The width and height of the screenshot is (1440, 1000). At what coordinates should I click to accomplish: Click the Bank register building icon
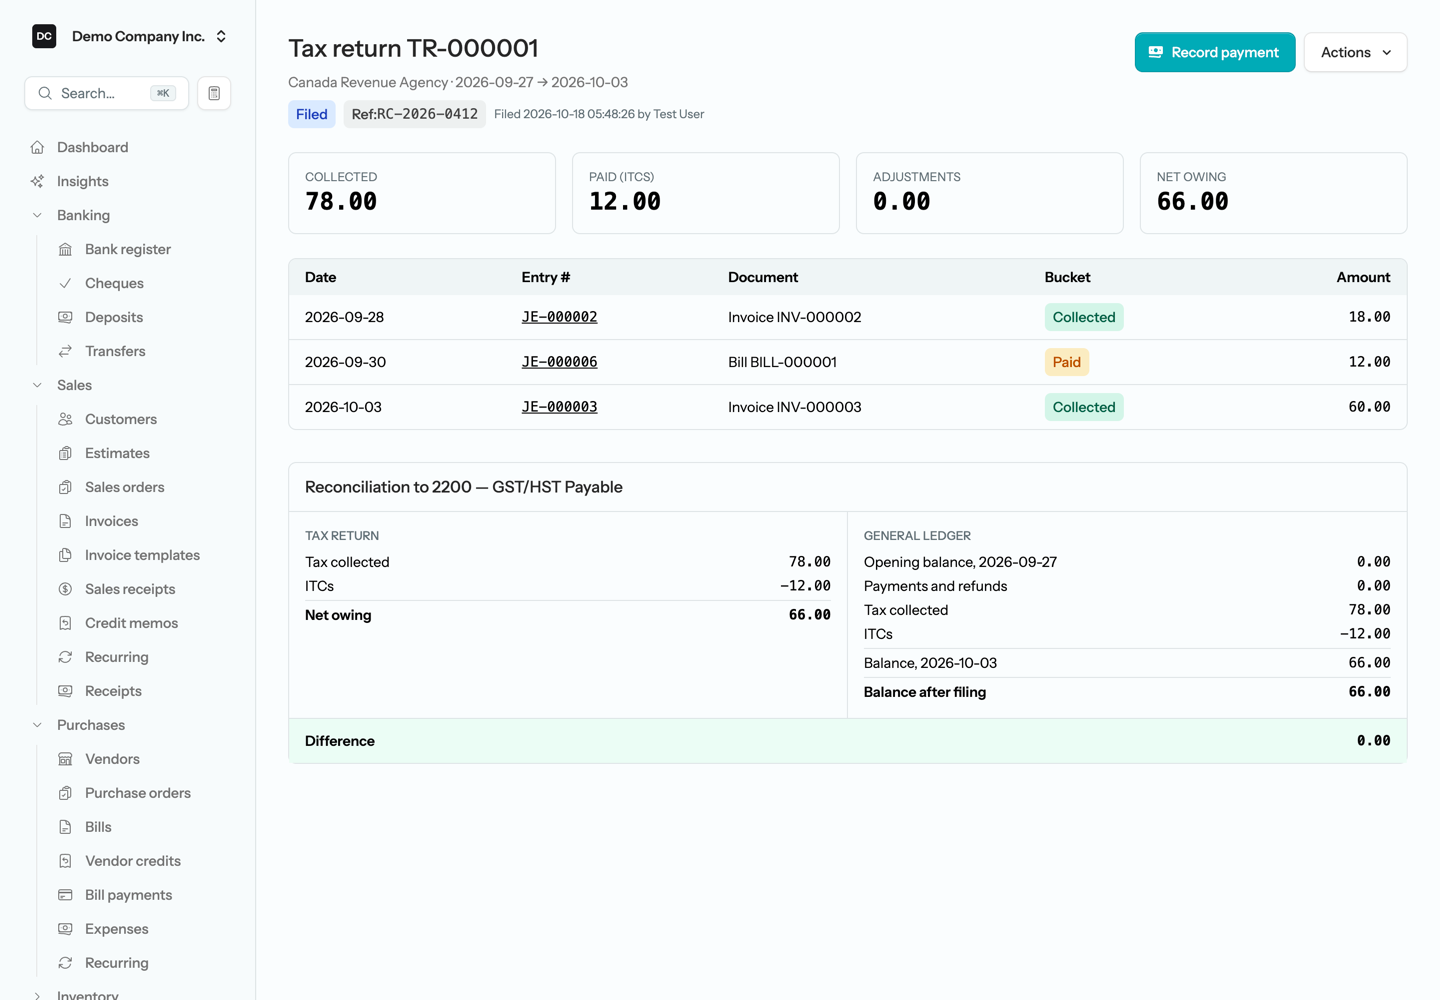(x=65, y=249)
